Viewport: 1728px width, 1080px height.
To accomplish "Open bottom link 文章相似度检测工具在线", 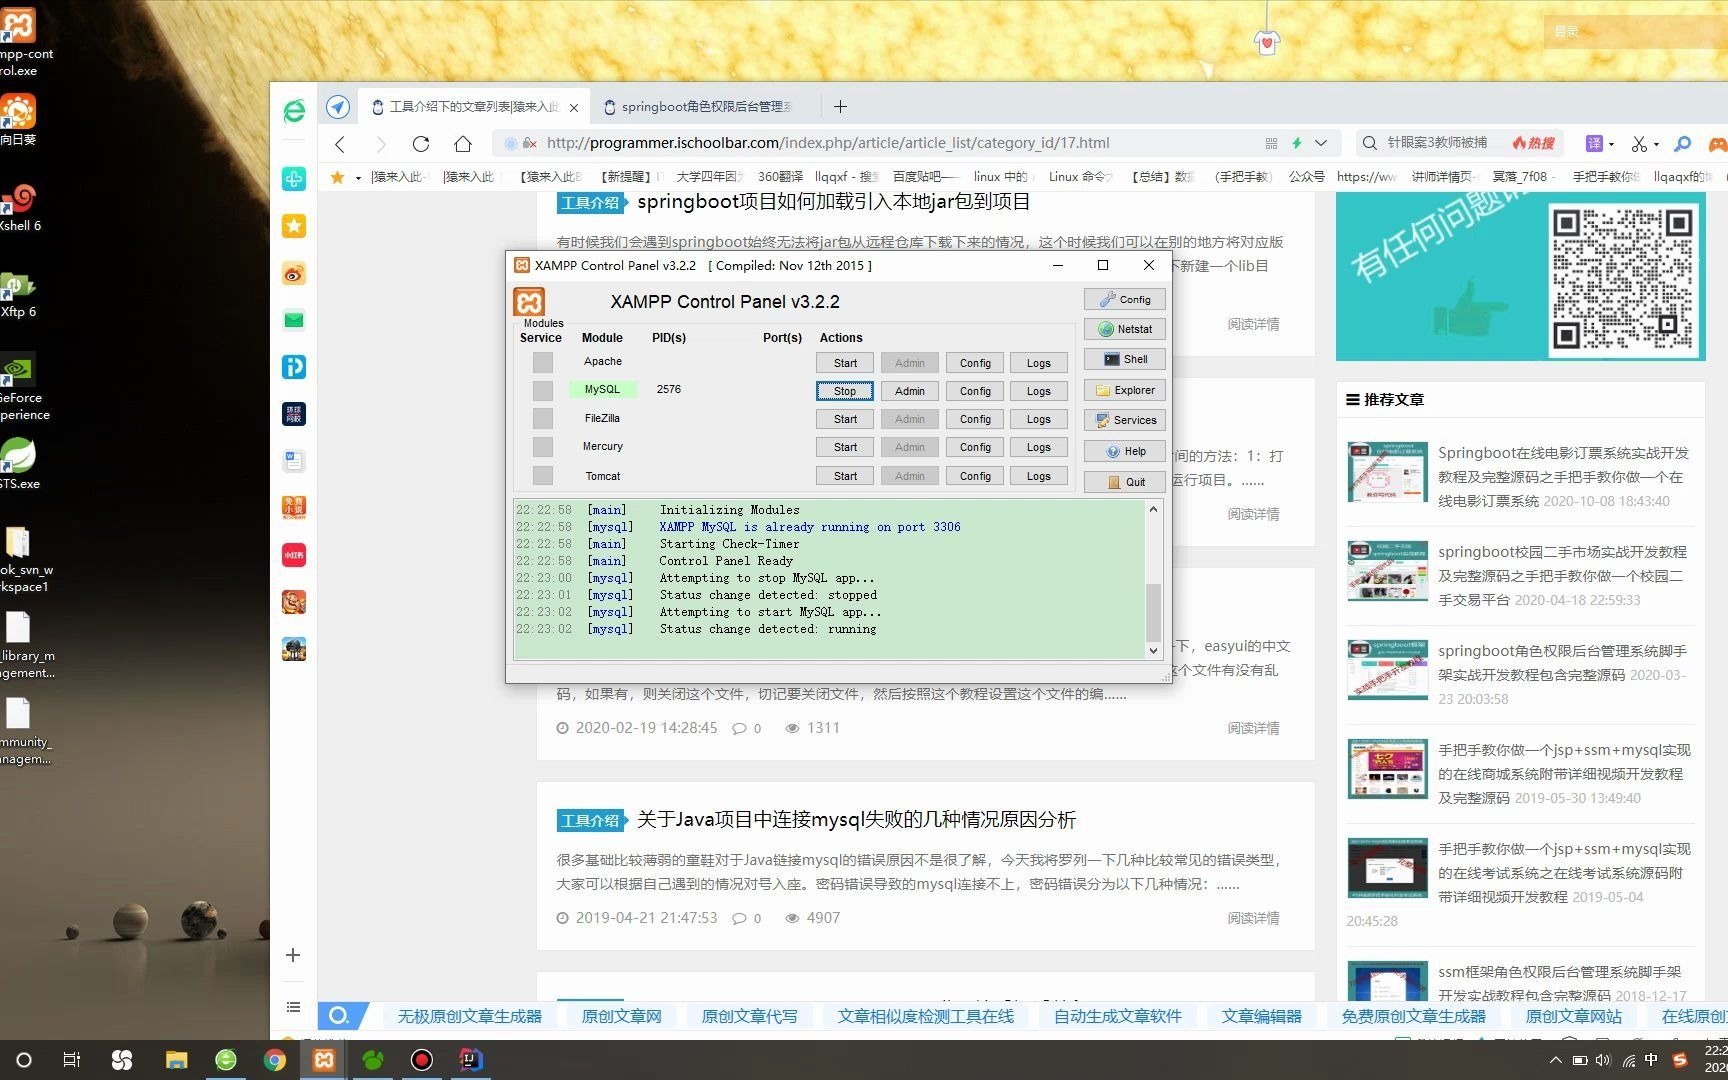I will click(x=925, y=1016).
